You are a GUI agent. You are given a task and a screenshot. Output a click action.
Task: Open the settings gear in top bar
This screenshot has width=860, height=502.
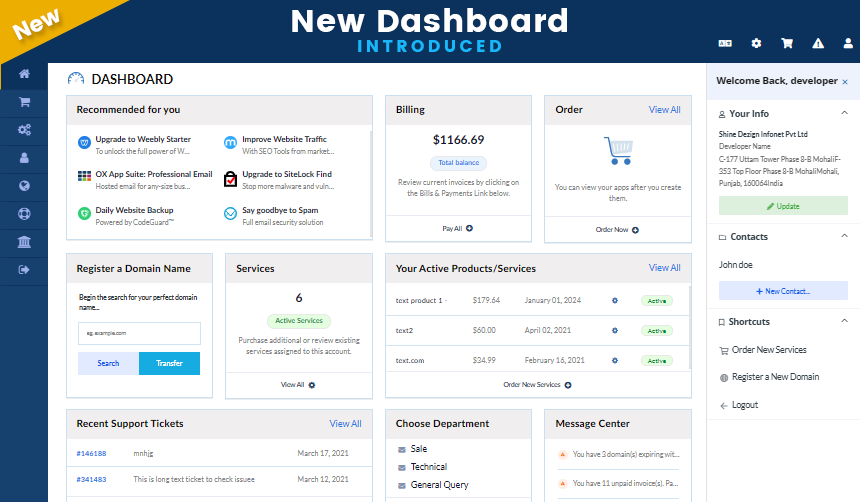point(756,43)
